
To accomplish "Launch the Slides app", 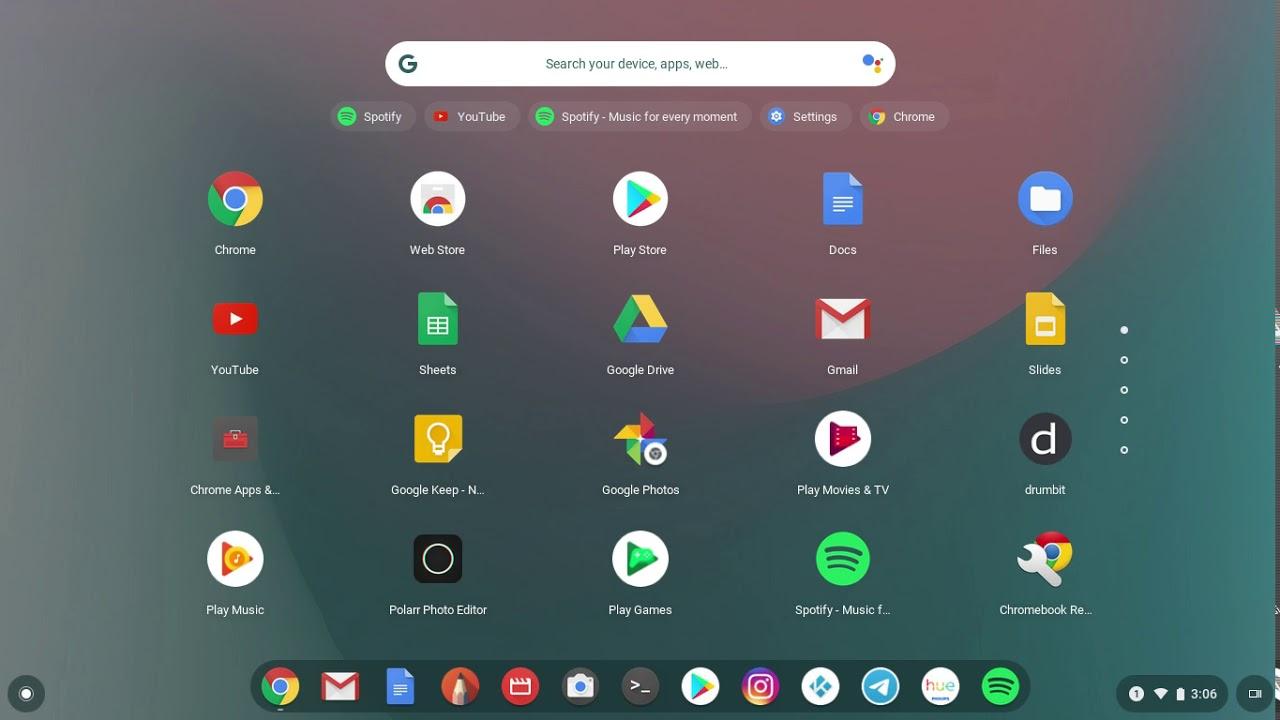I will 1045,319.
